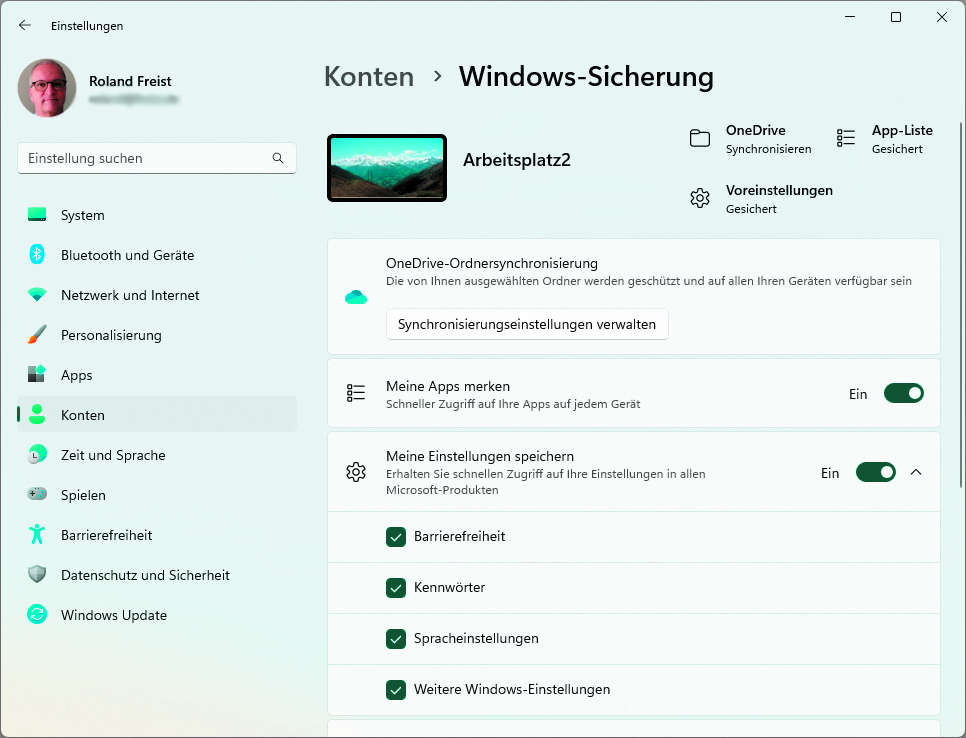966x738 pixels.
Task: Uncheck Weitere Windows-Einstellungen checkbox
Action: click(396, 690)
